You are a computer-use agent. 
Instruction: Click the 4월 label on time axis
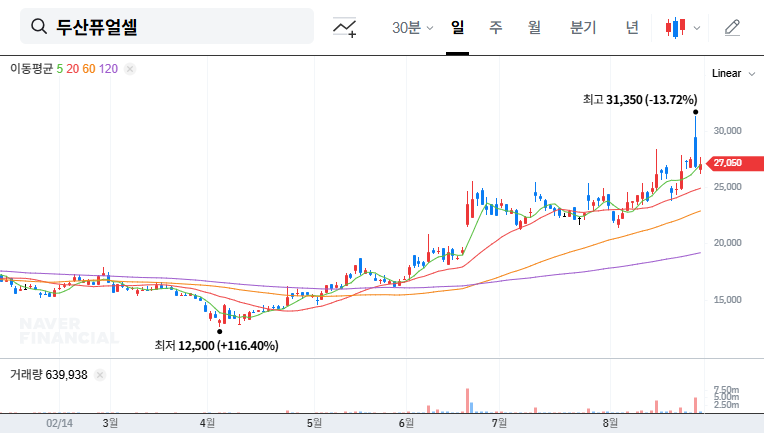[207, 423]
